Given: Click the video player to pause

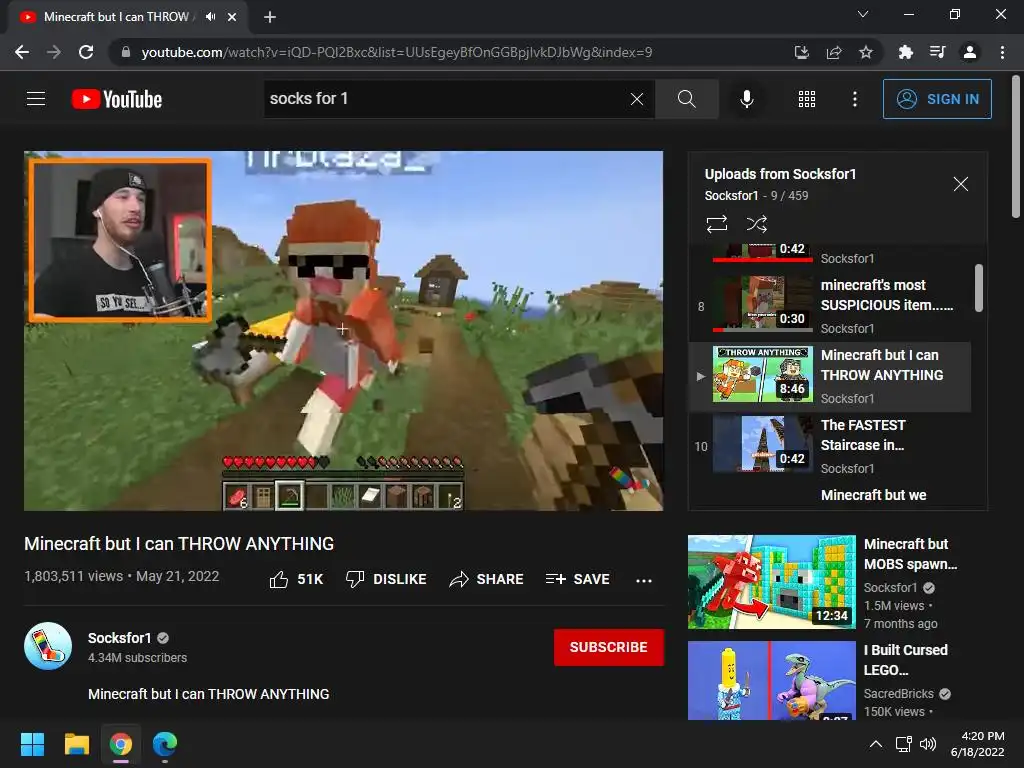Looking at the screenshot, I should (344, 331).
